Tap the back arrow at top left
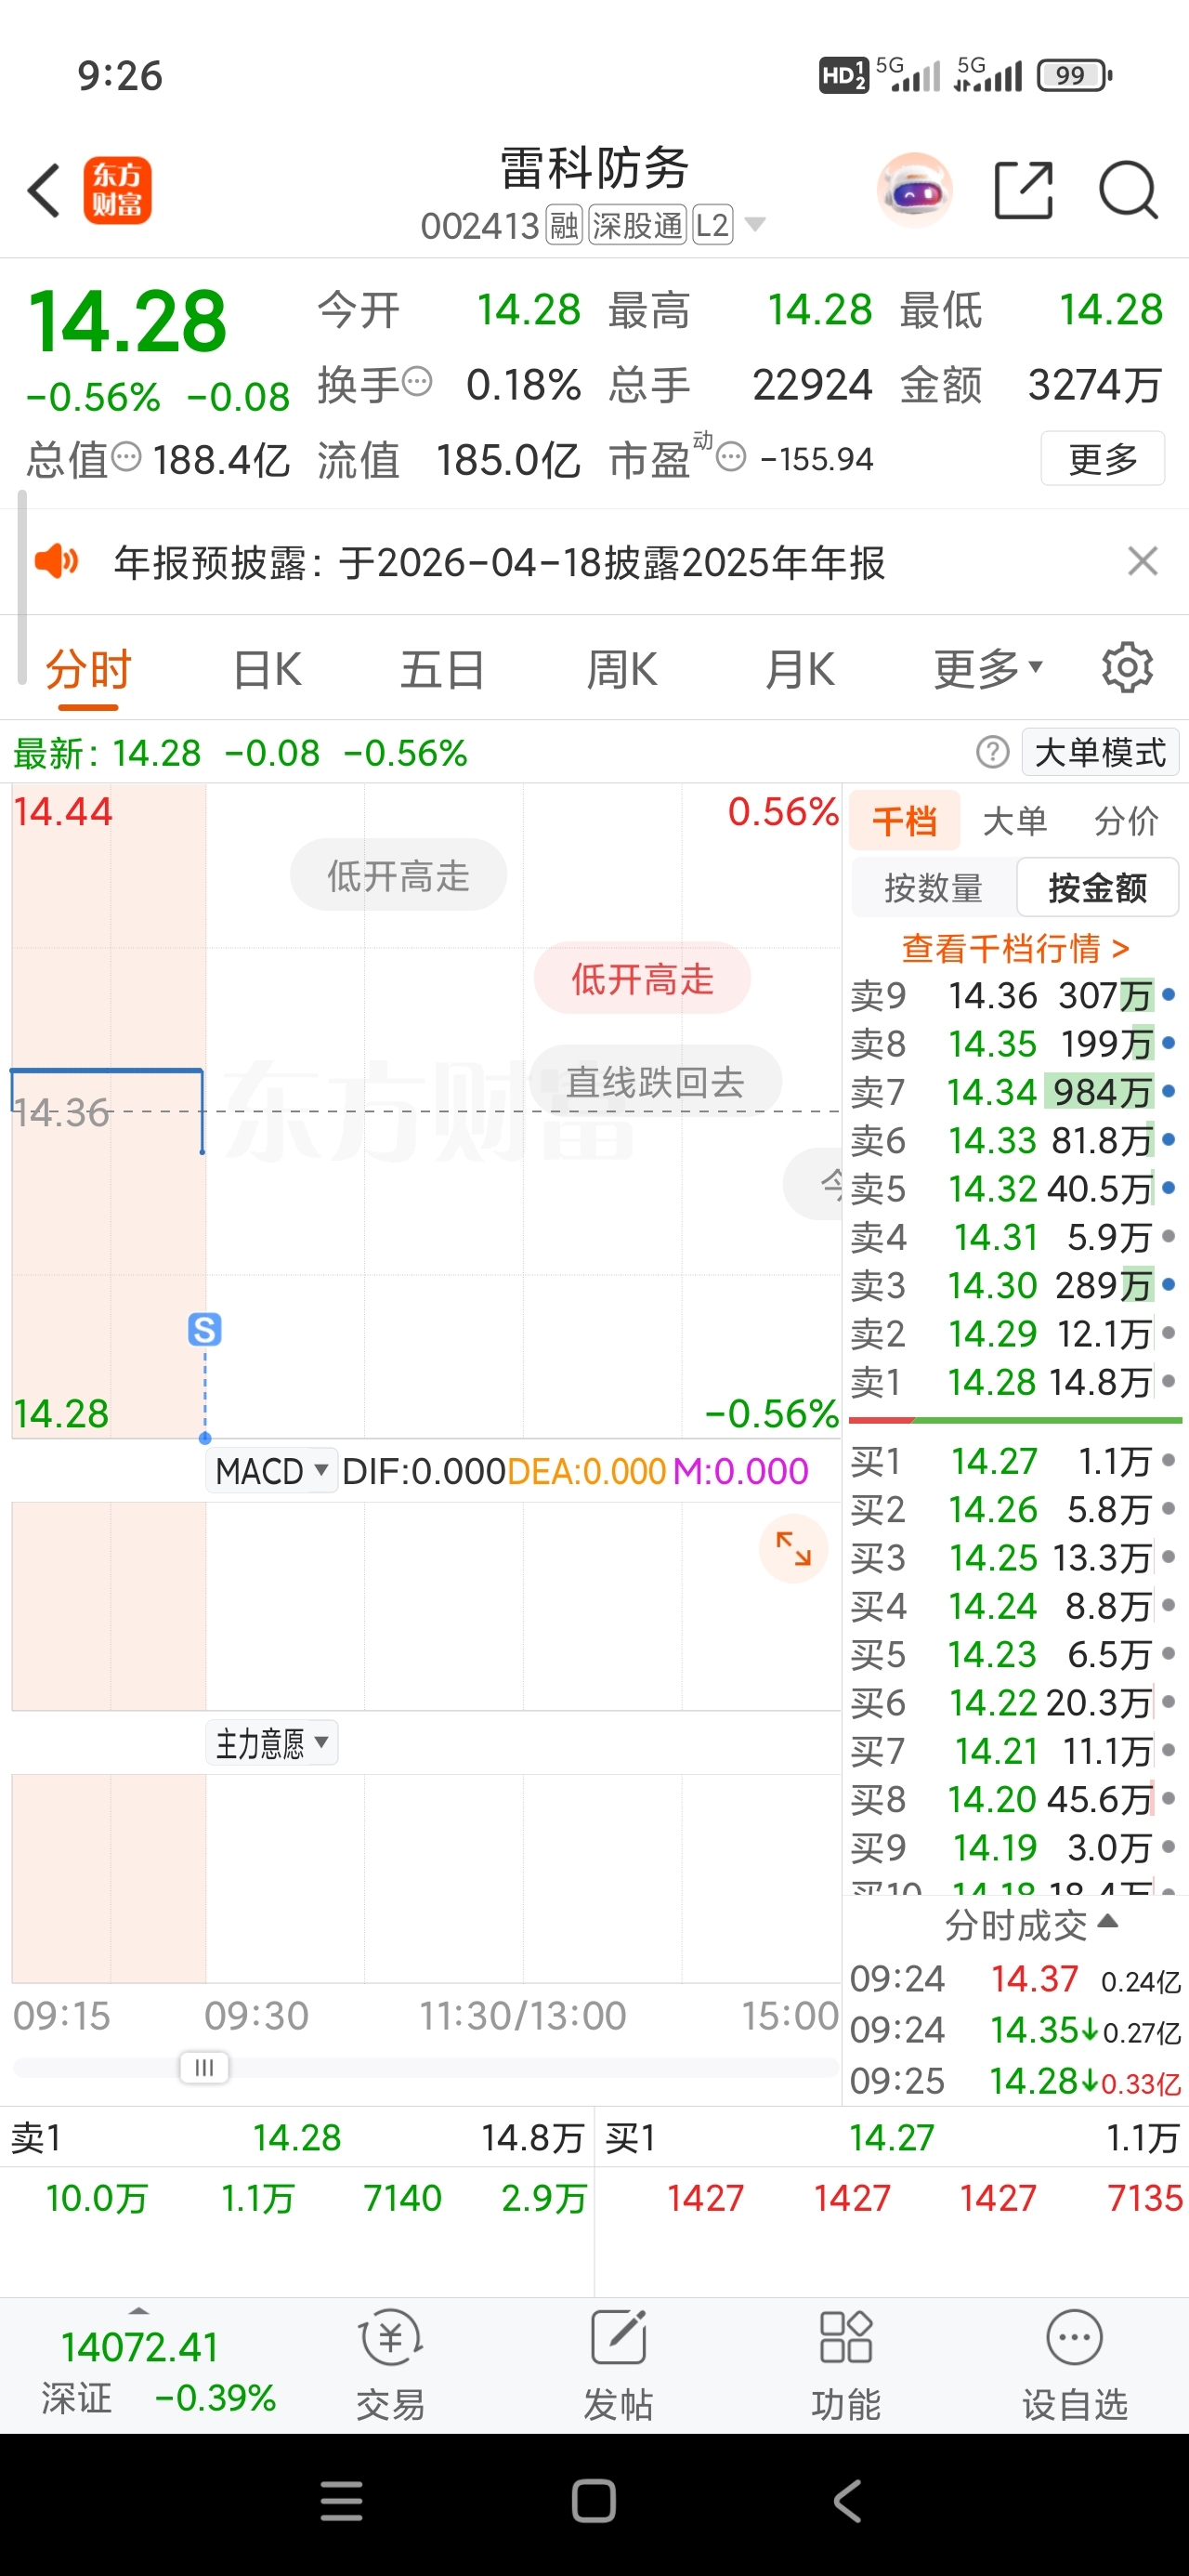Screen dimensions: 1189x2576 tap(44, 190)
